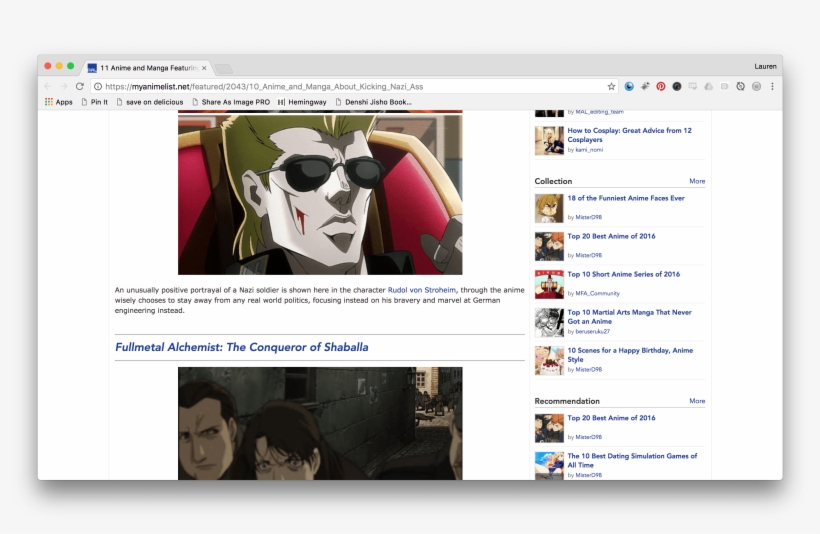Click the Funniest Anime Faces thumbnail
820x534 pixels.
point(549,208)
